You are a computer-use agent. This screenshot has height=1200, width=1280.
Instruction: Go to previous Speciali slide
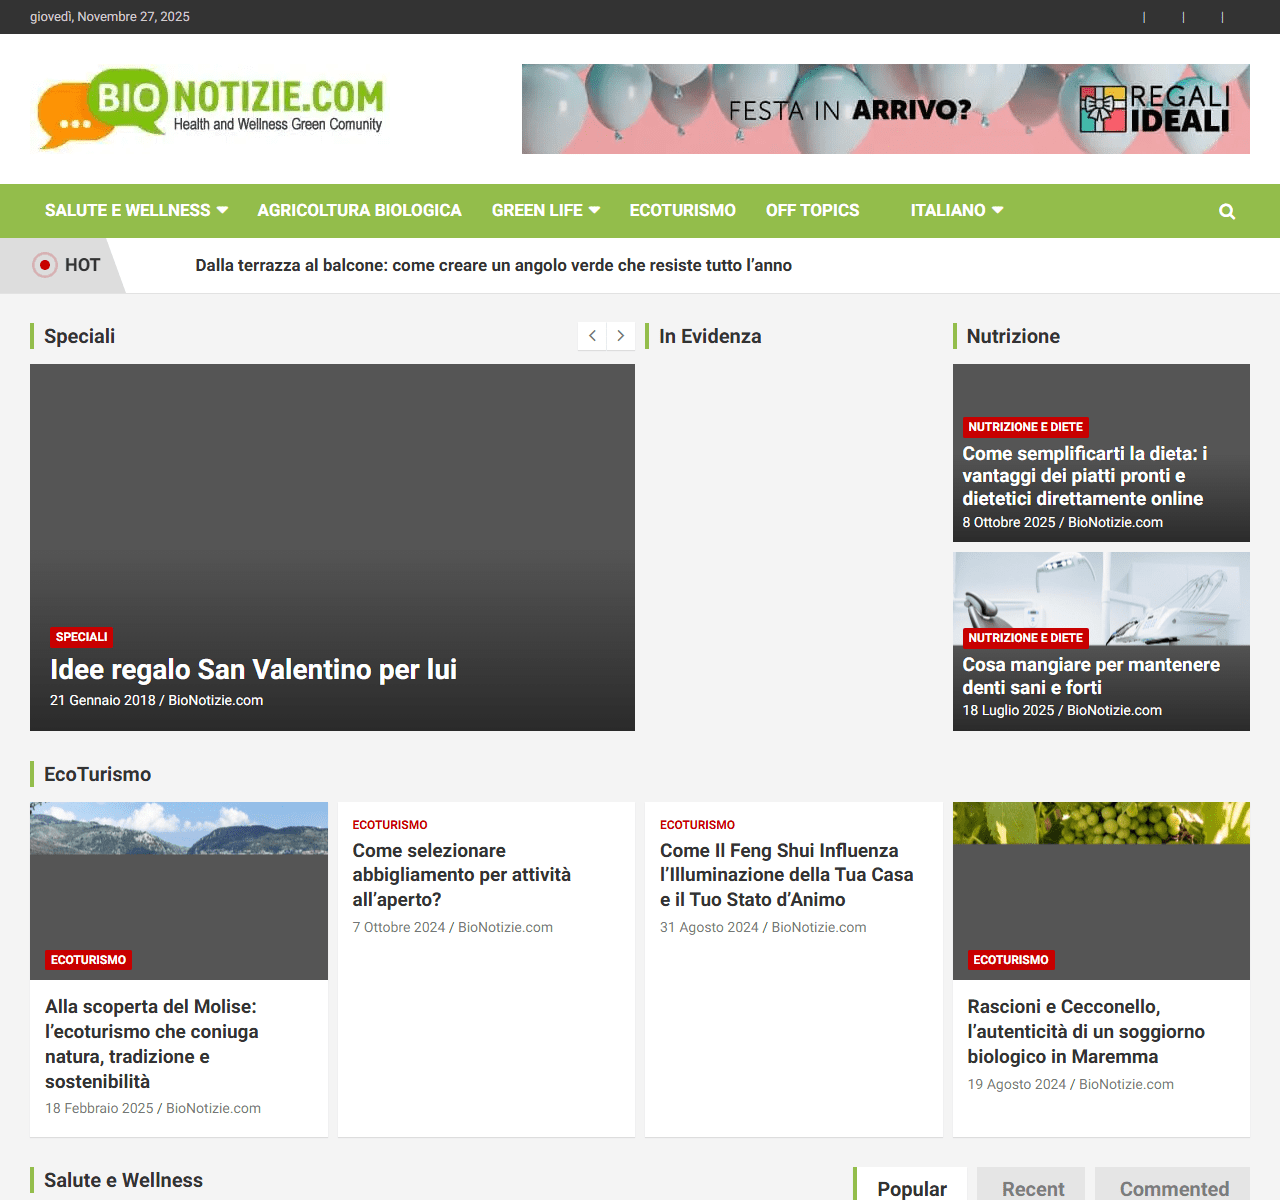coord(592,336)
